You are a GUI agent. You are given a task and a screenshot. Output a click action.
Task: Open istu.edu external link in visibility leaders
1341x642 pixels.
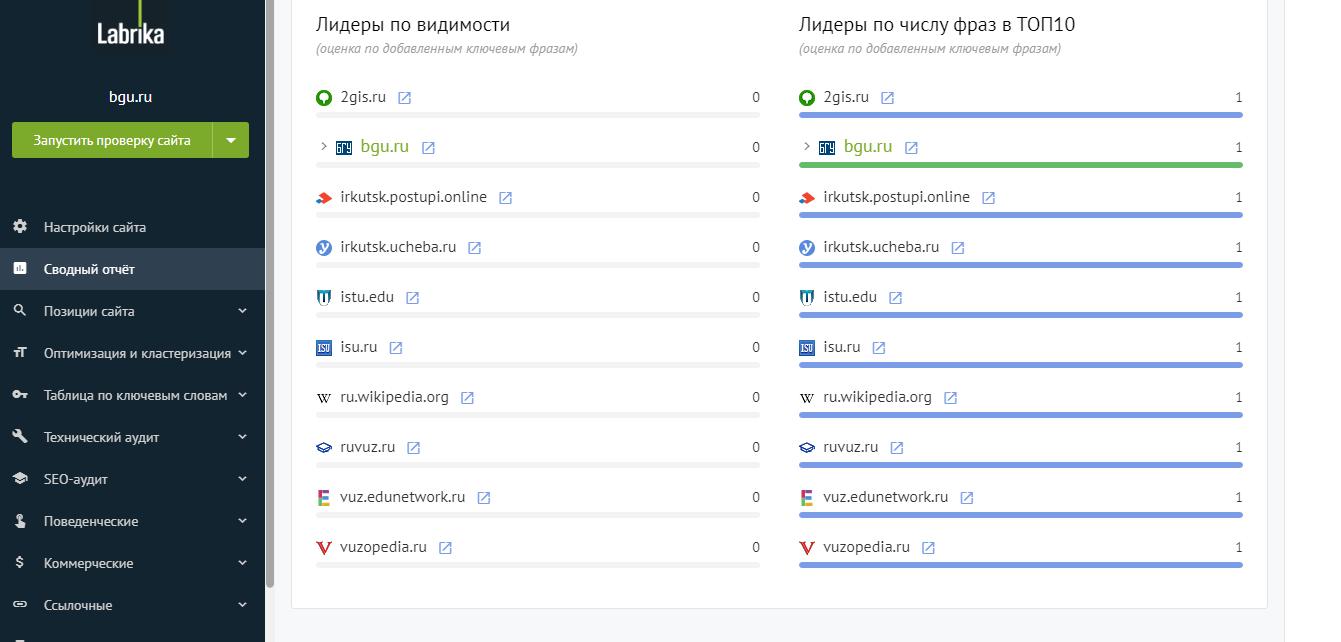[413, 298]
